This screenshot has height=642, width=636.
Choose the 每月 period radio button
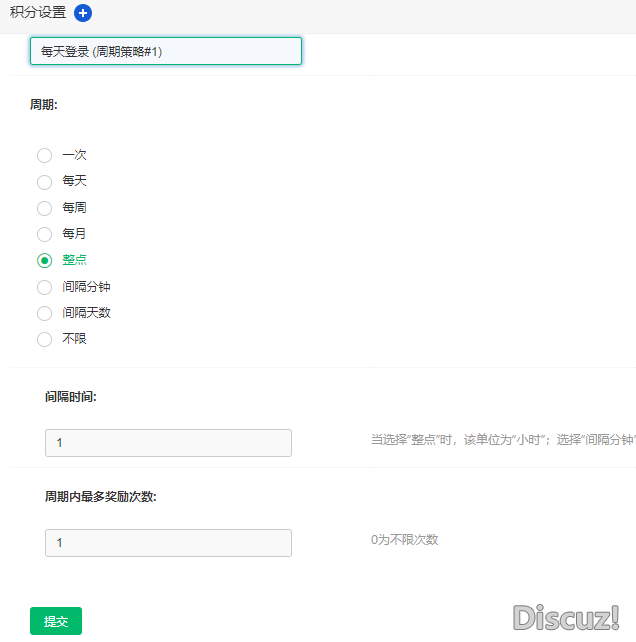[x=44, y=234]
